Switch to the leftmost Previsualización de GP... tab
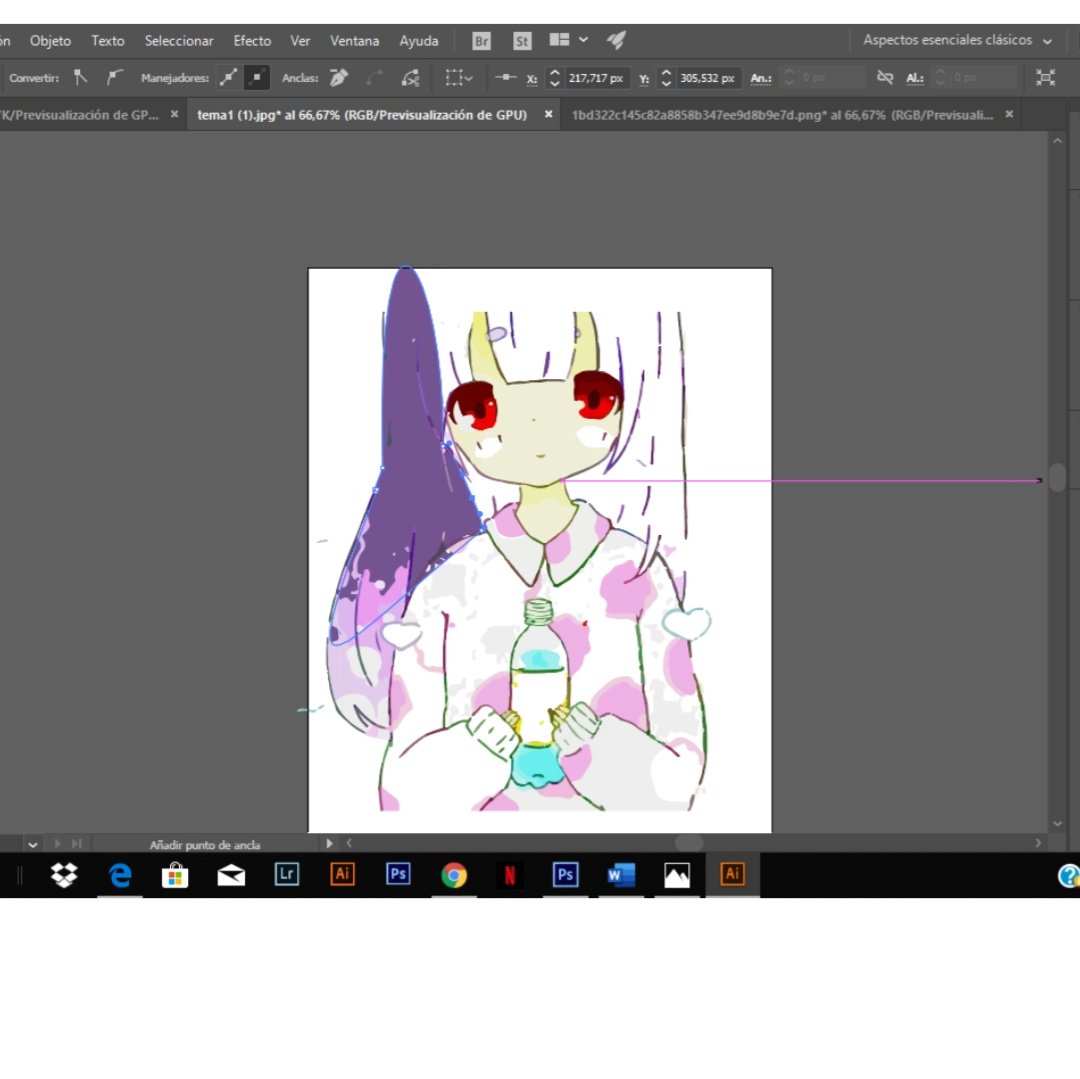Image resolution: width=1080 pixels, height=1079 pixels. pos(79,115)
